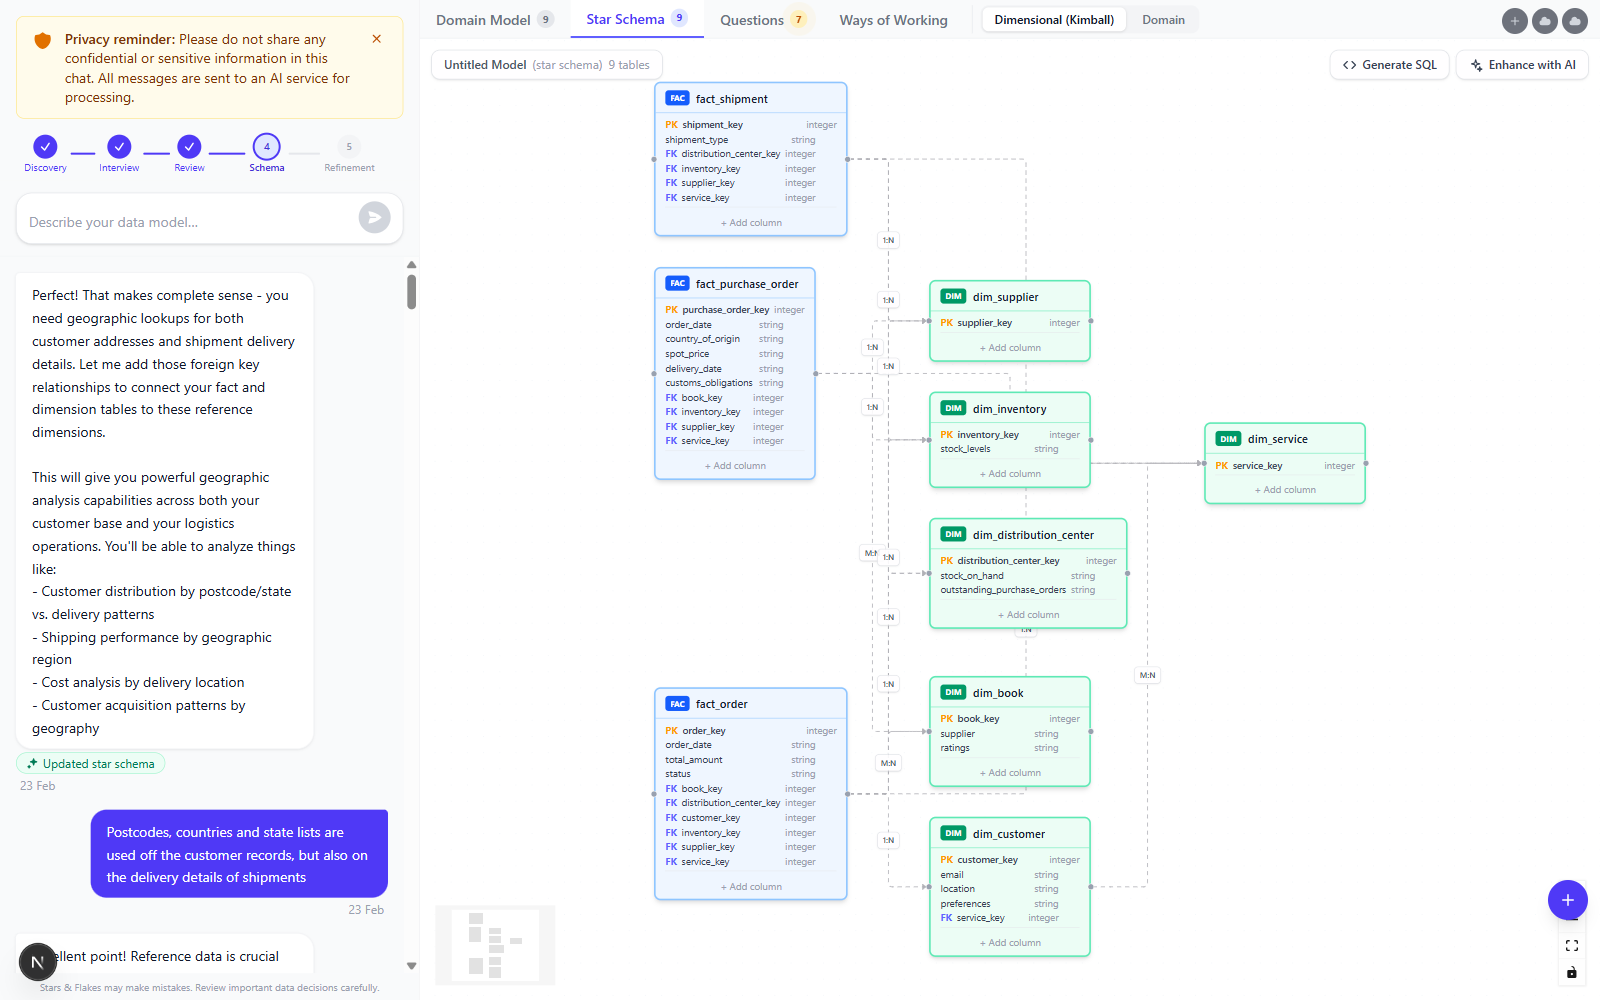Click Enhance with AI button
The height and width of the screenshot is (1000, 1600).
tap(1522, 65)
